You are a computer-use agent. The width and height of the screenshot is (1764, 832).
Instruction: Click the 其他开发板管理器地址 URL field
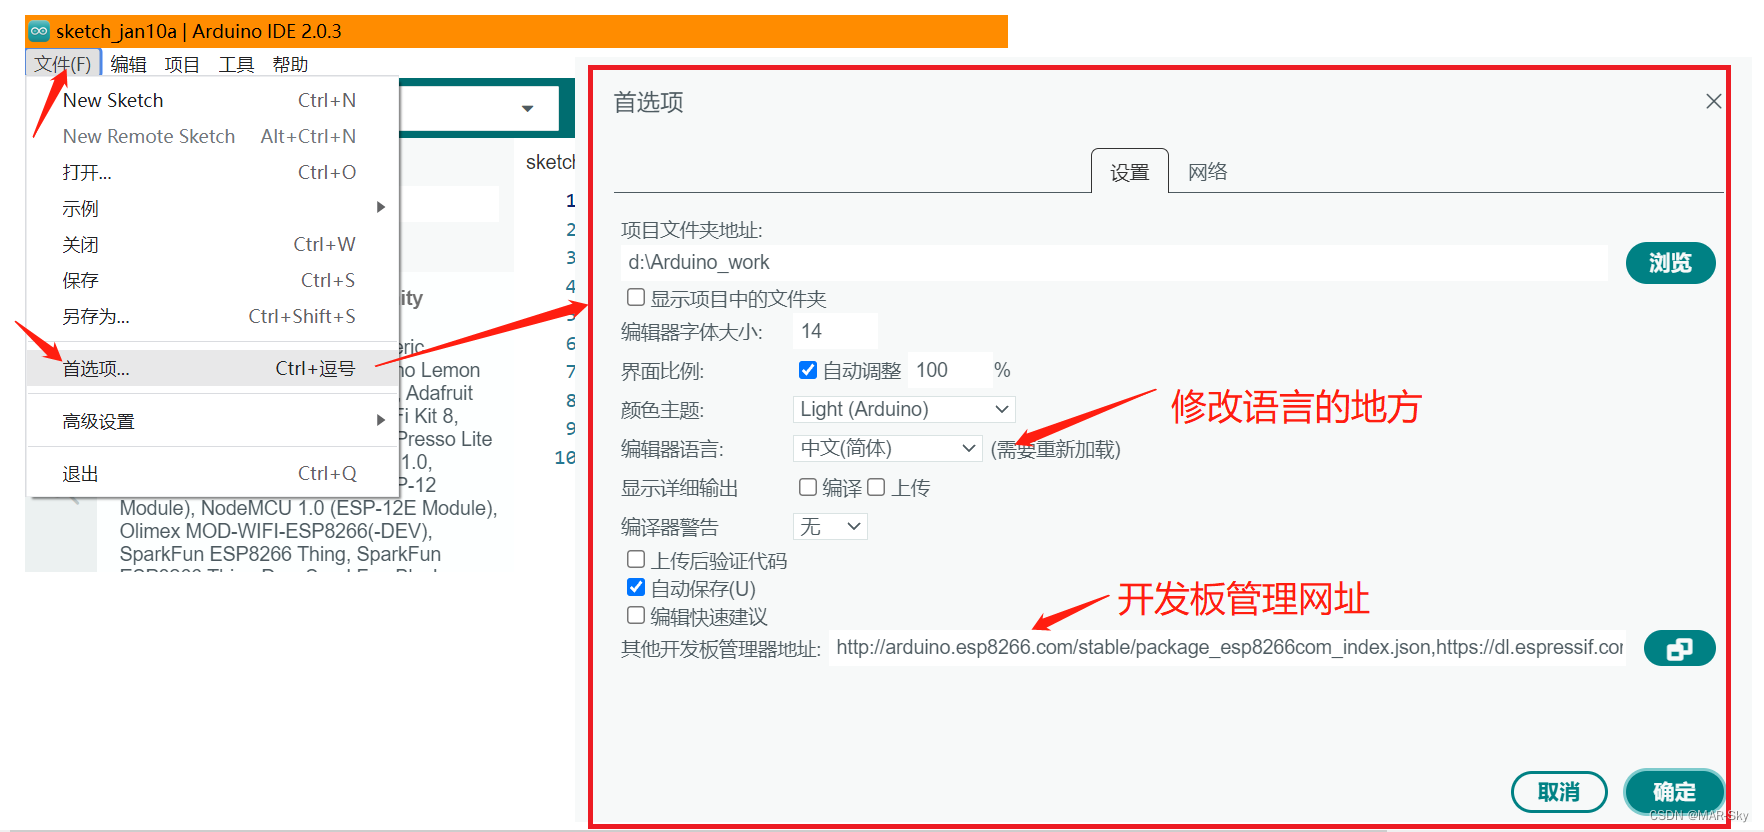[1229, 648]
